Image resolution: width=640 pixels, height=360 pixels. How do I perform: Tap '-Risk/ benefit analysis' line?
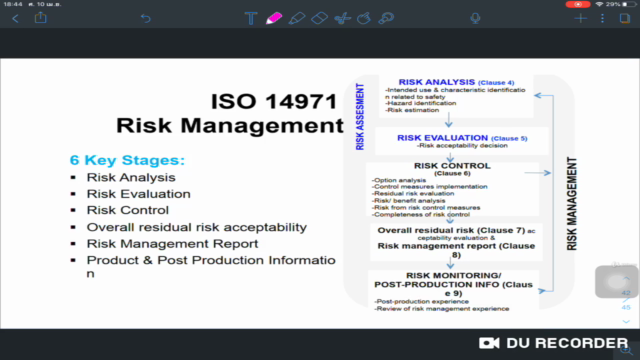[408, 201]
